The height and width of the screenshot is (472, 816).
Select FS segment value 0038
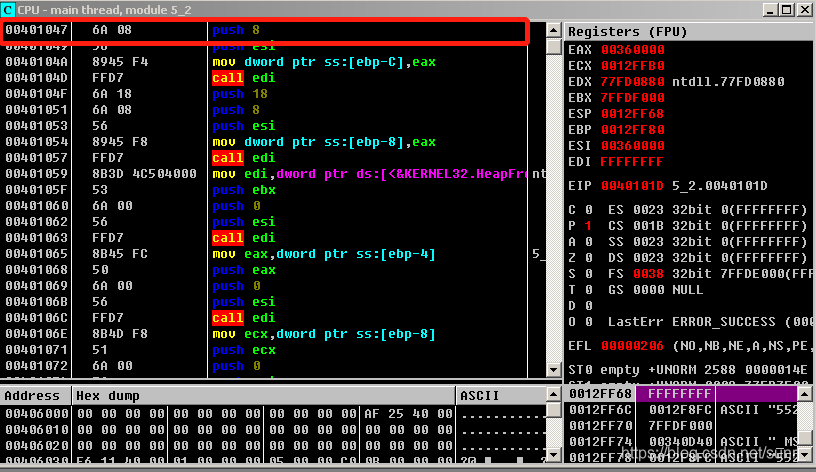point(648,274)
